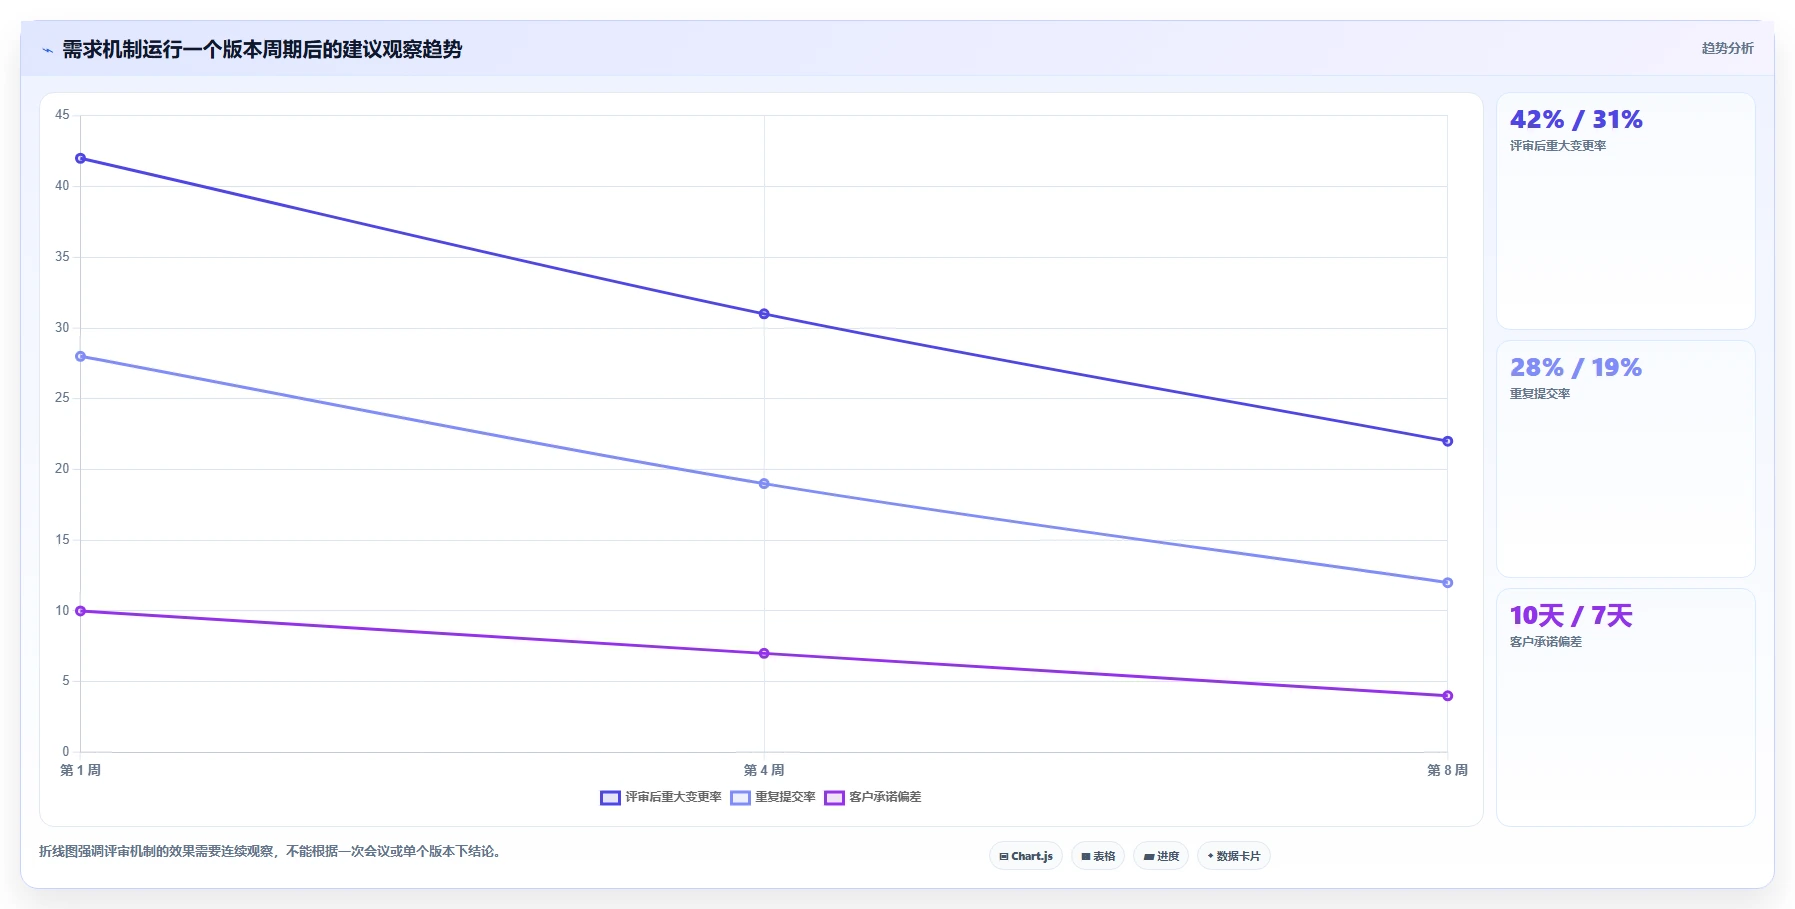Viewport: 1795px width, 909px height.
Task: Select the Chart.js tag chip
Action: click(1026, 856)
